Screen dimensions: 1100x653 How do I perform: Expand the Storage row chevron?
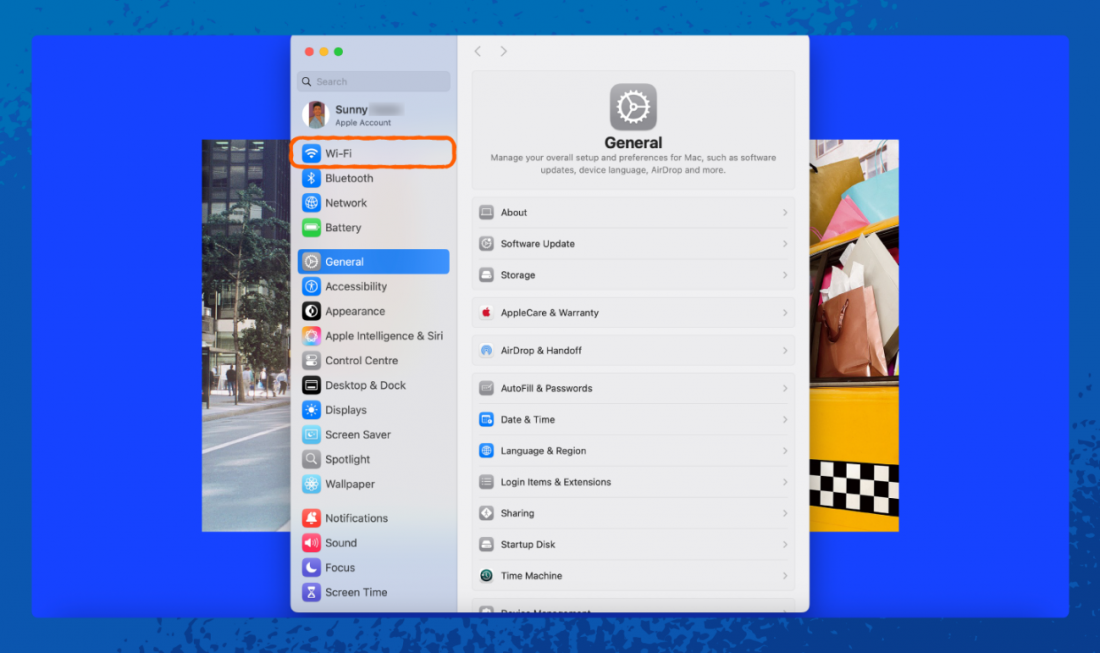tap(785, 275)
